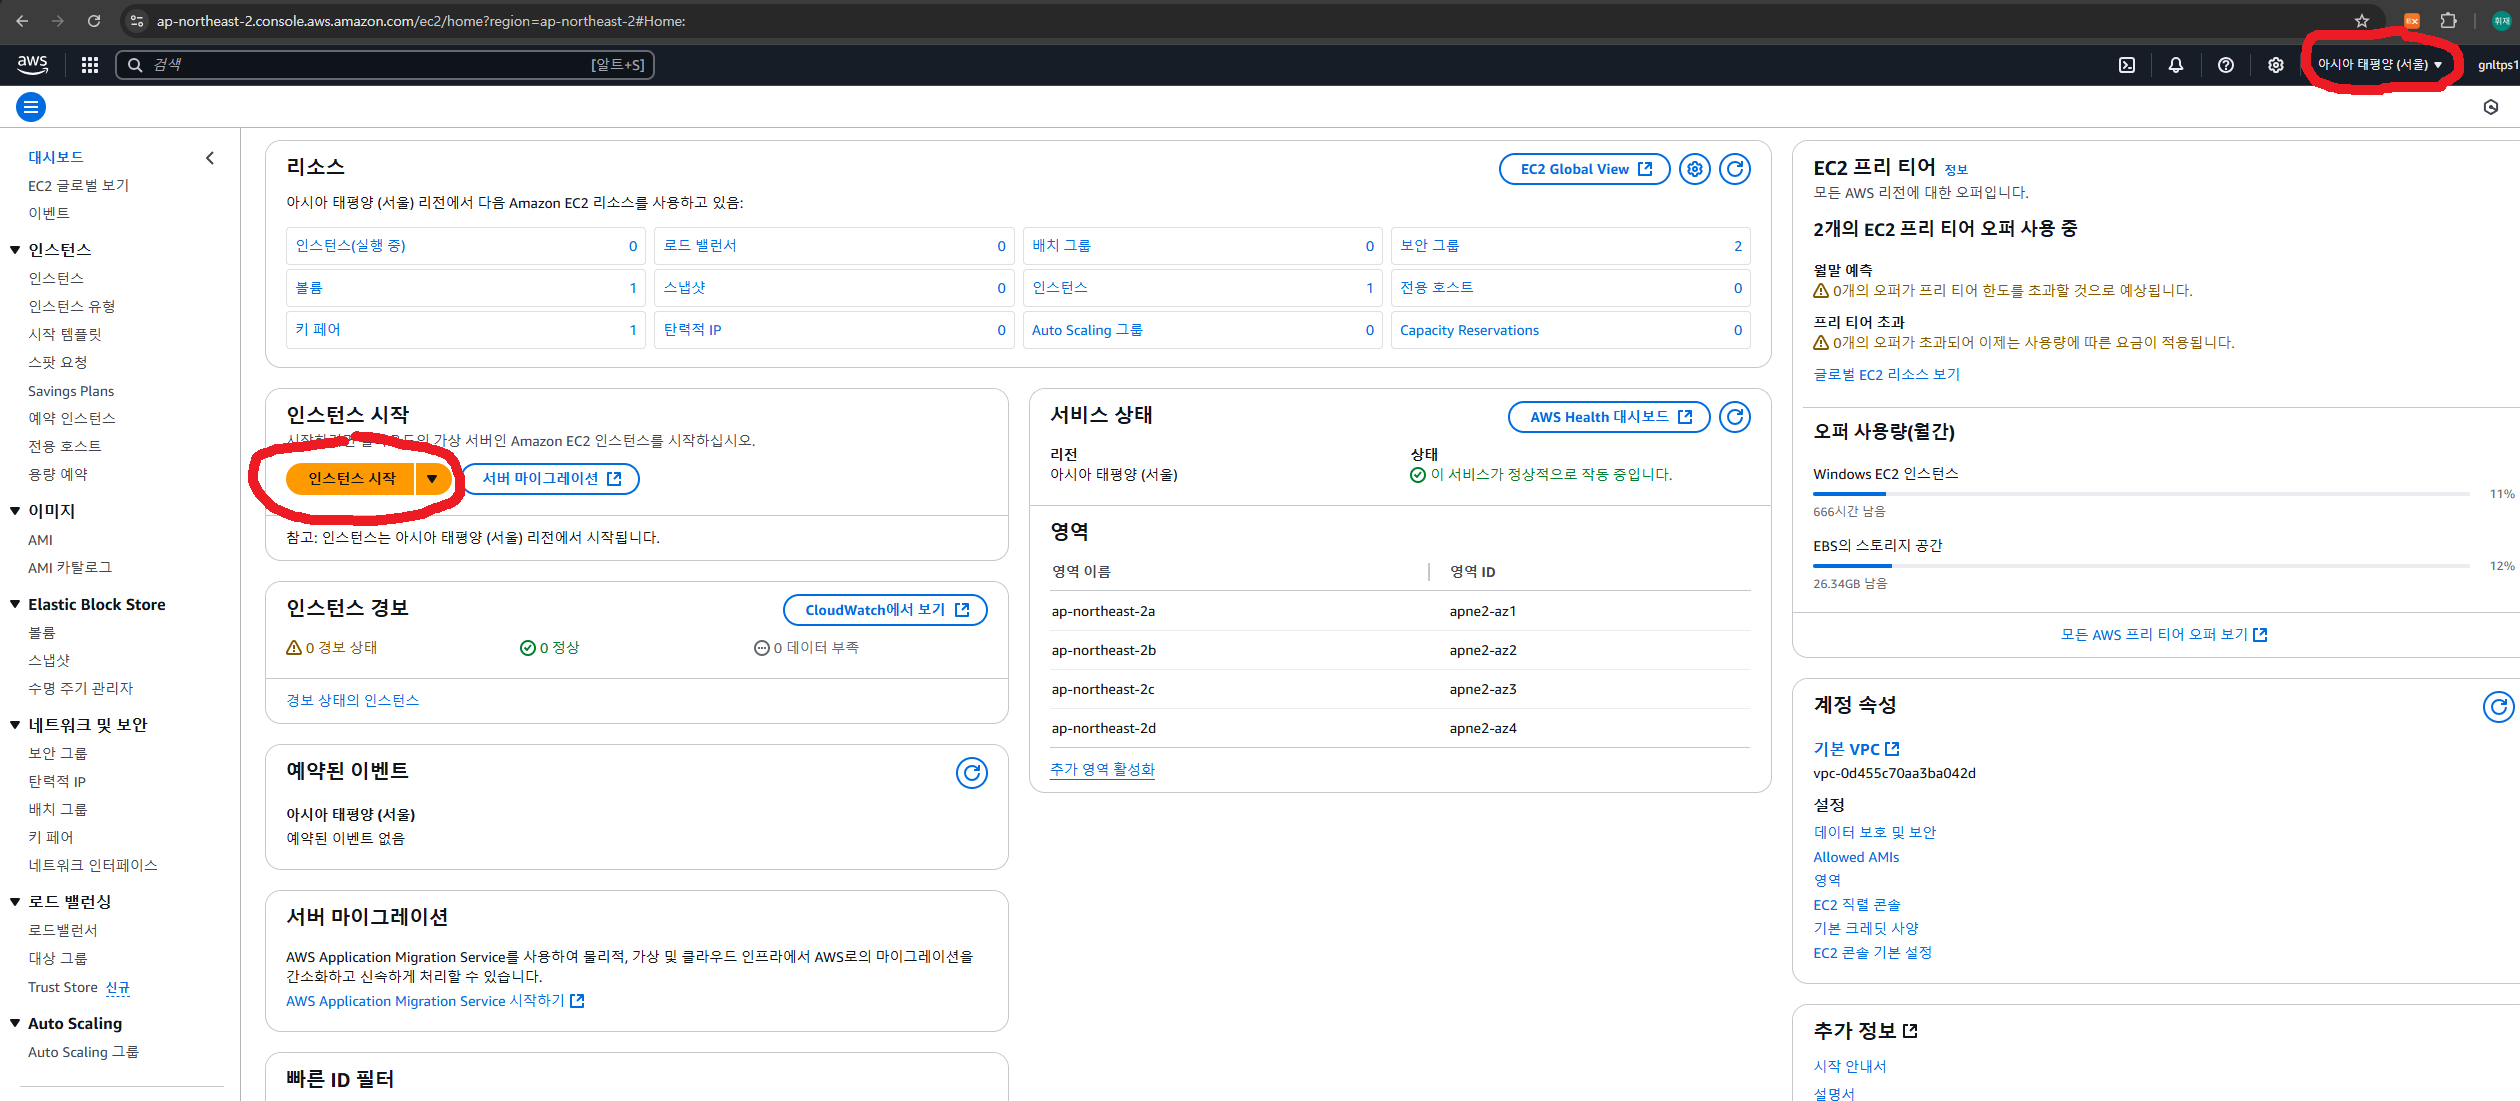The width and height of the screenshot is (2520, 1101).
Task: Click the orange browser extension icon
Action: 2412,21
